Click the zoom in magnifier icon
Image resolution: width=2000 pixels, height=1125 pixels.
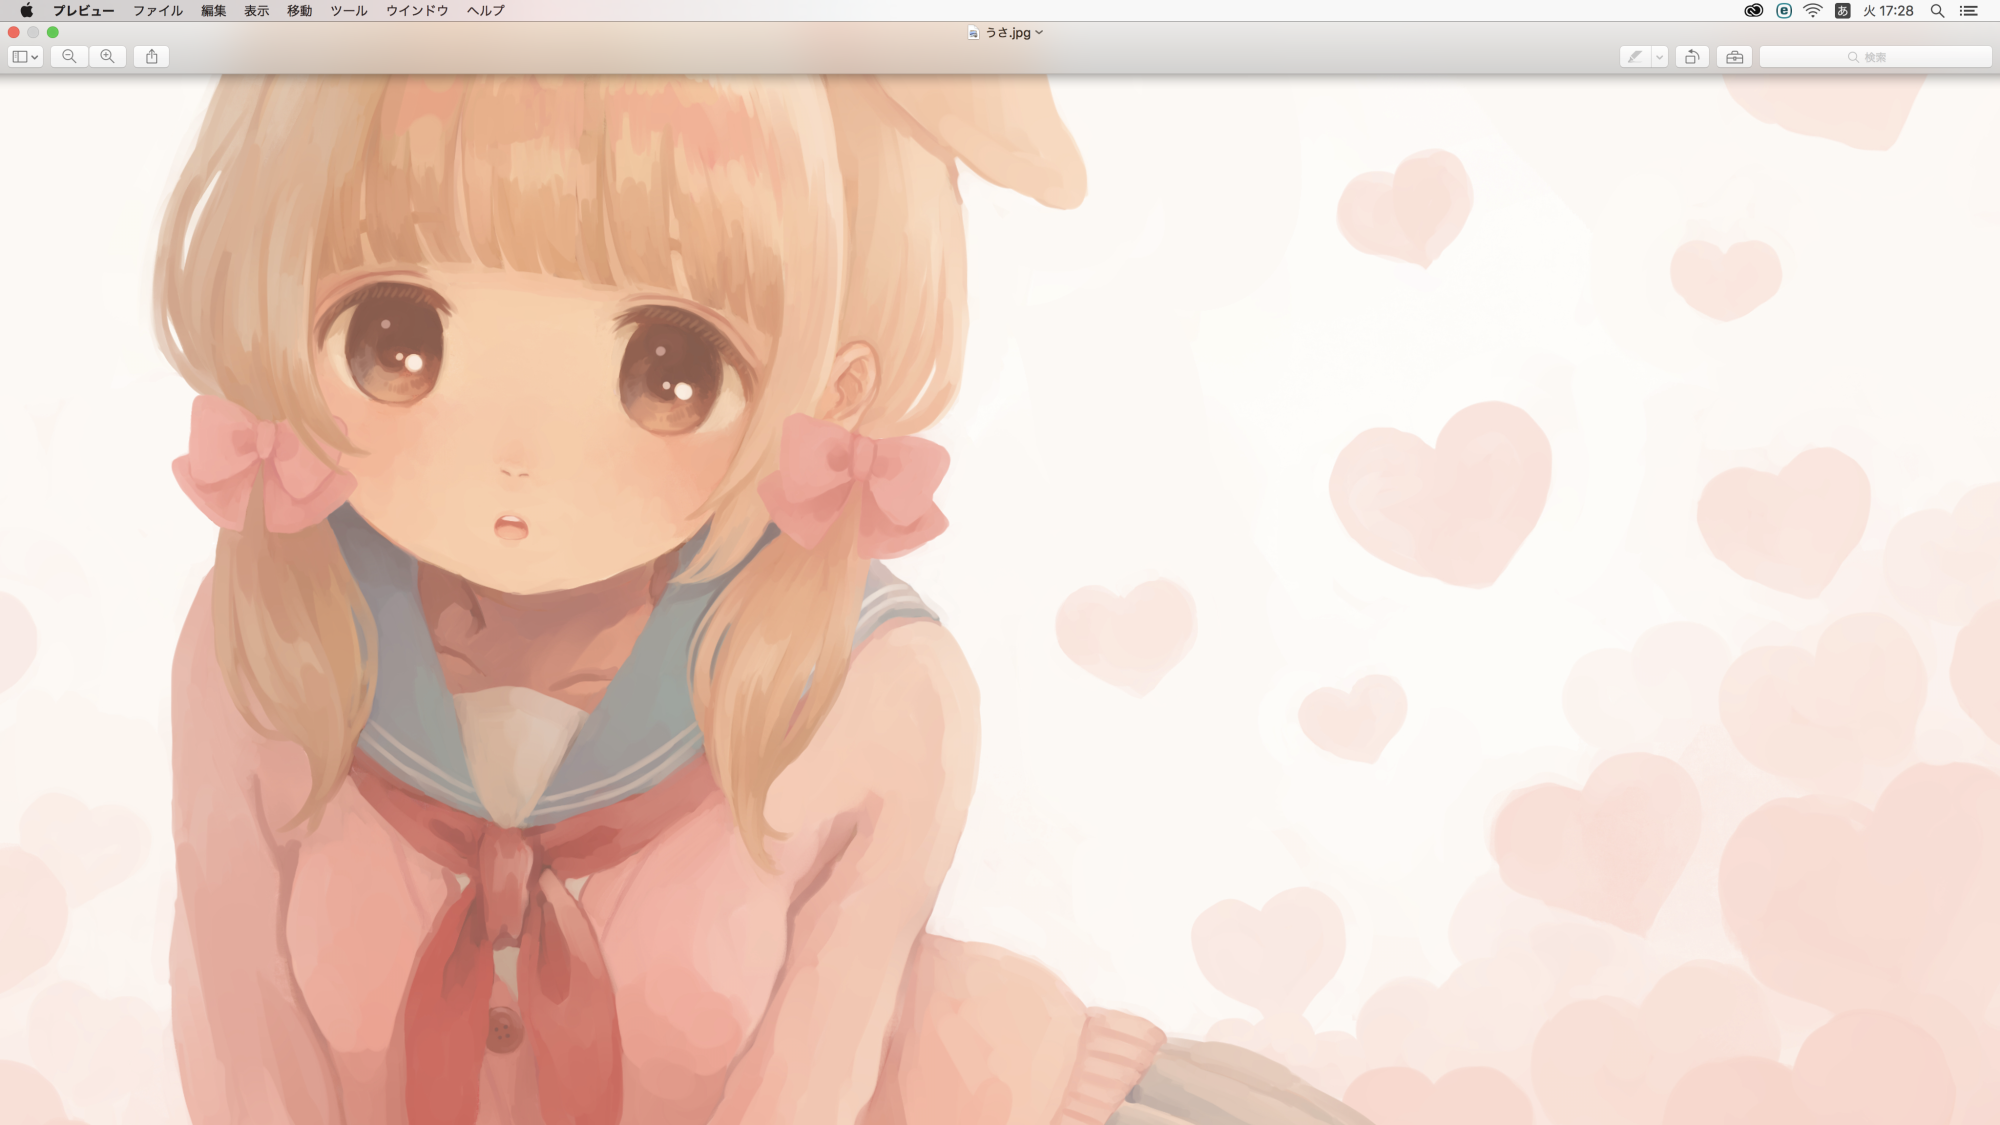point(107,57)
